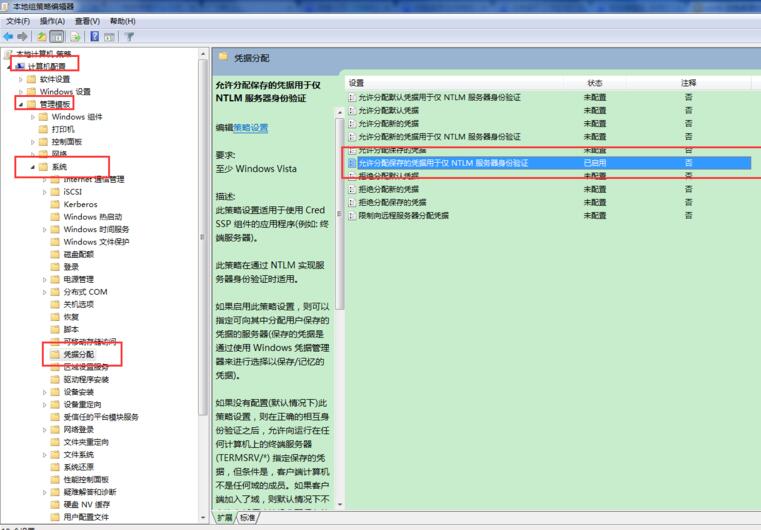Select the 凭据分配 folder in tree

coord(78,354)
